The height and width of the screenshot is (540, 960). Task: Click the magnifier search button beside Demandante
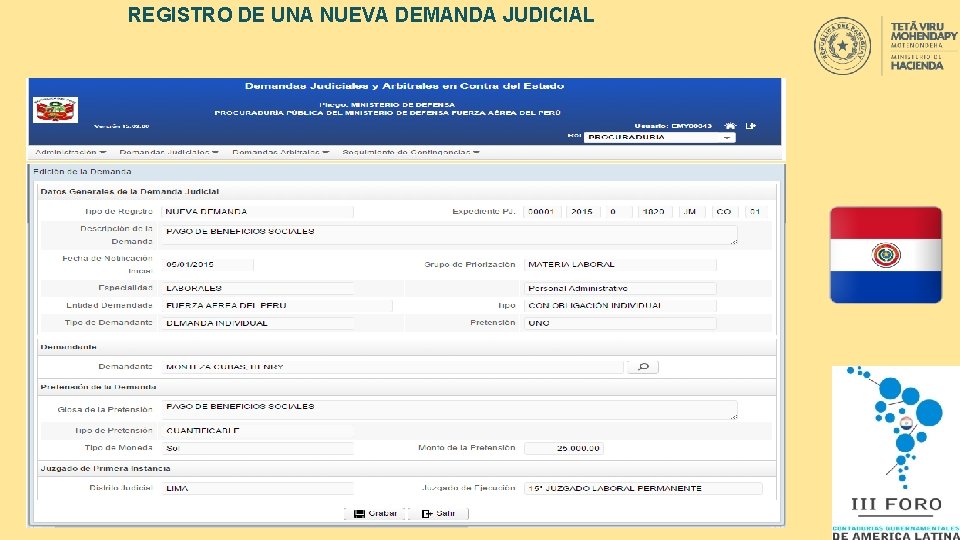(x=643, y=367)
